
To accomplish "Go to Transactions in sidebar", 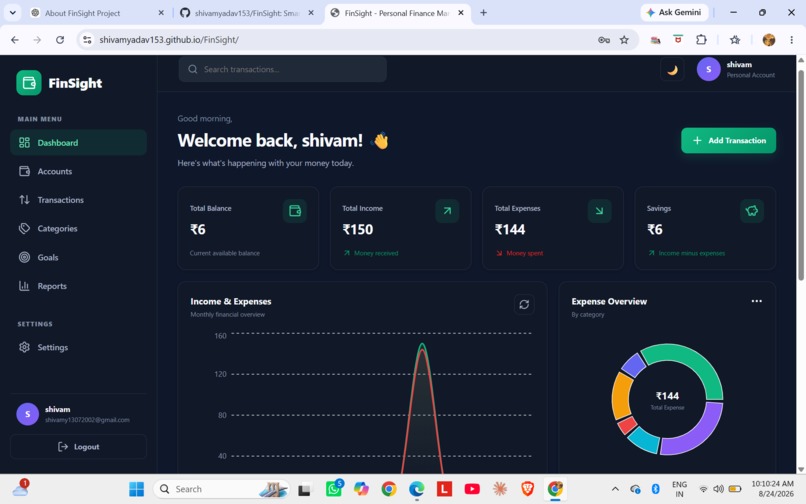I will [78, 200].
